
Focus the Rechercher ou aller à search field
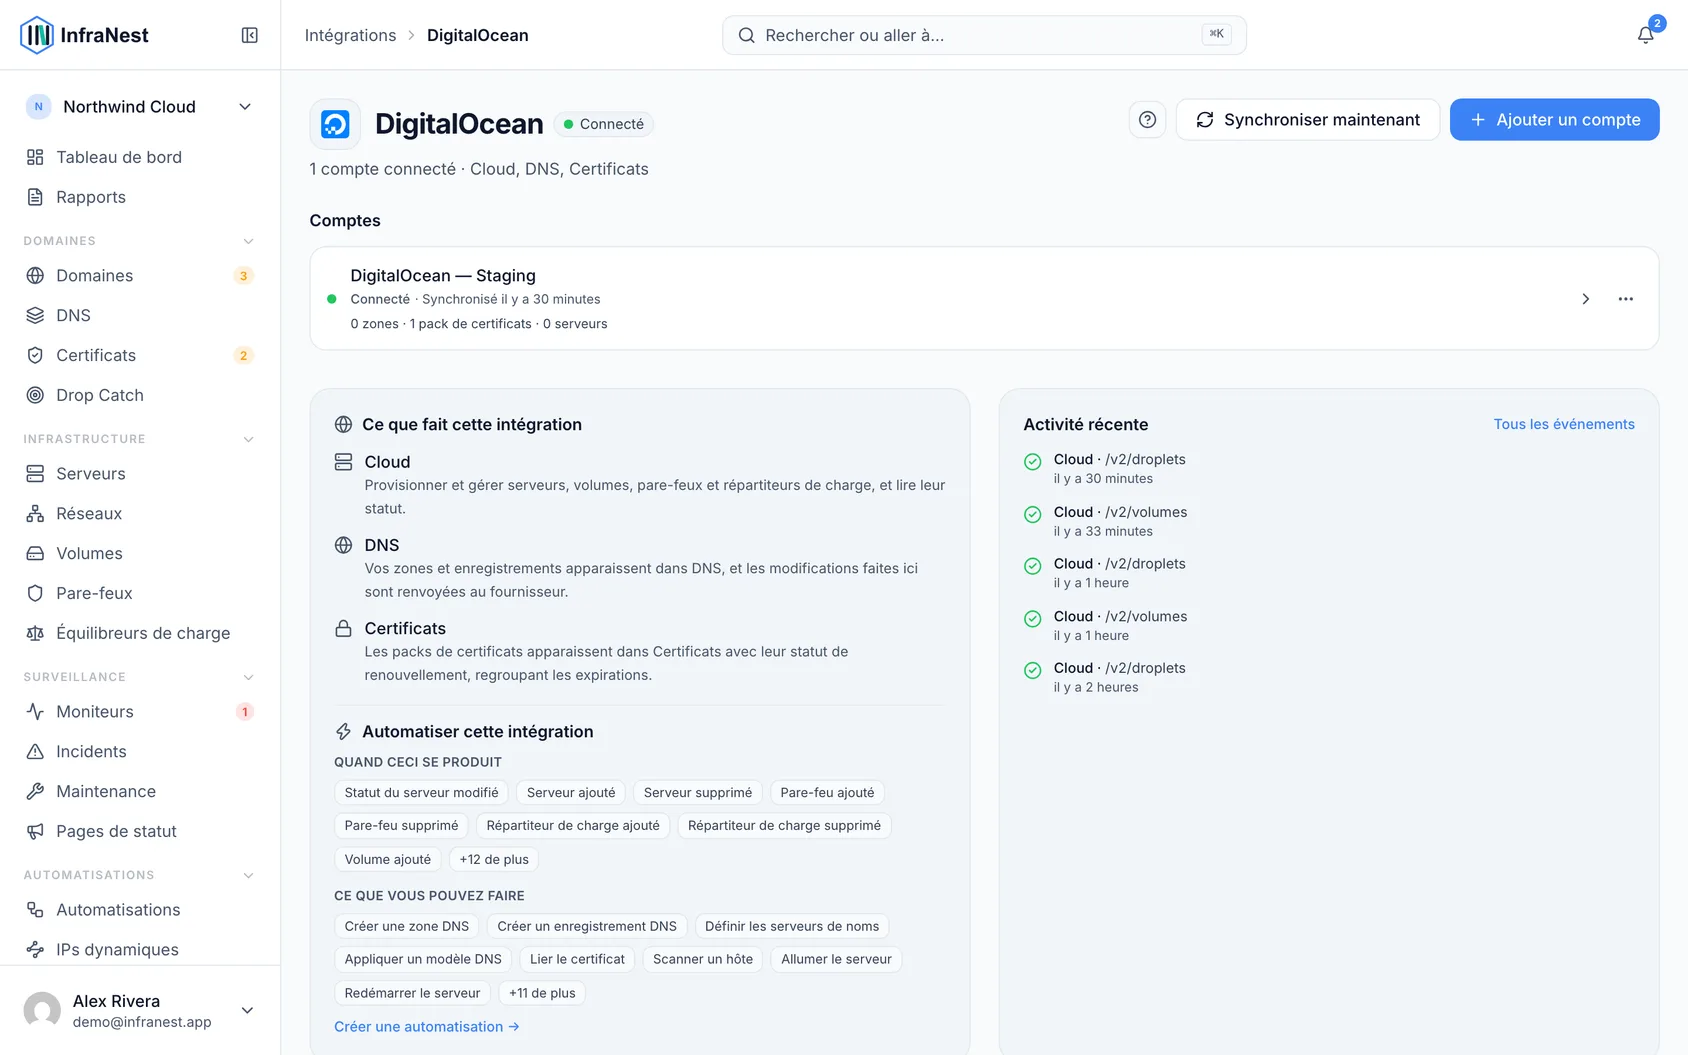tap(984, 35)
